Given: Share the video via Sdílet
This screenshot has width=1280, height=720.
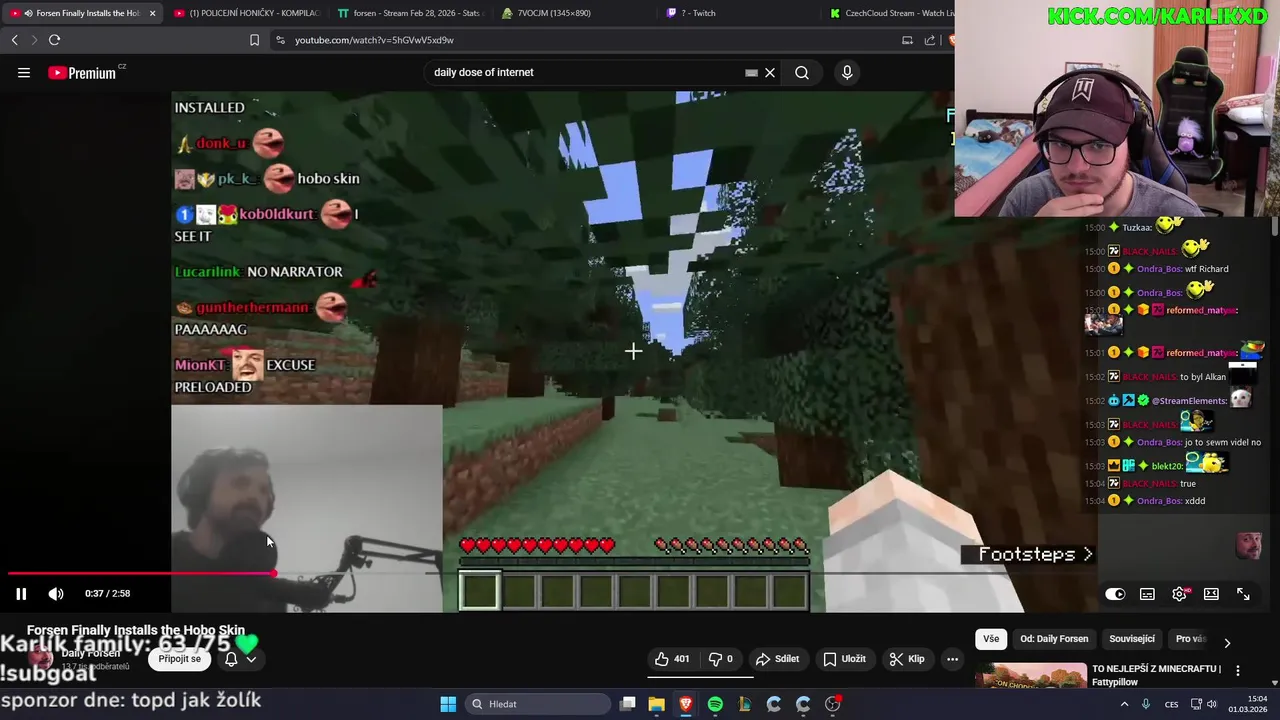Looking at the screenshot, I should (777, 659).
